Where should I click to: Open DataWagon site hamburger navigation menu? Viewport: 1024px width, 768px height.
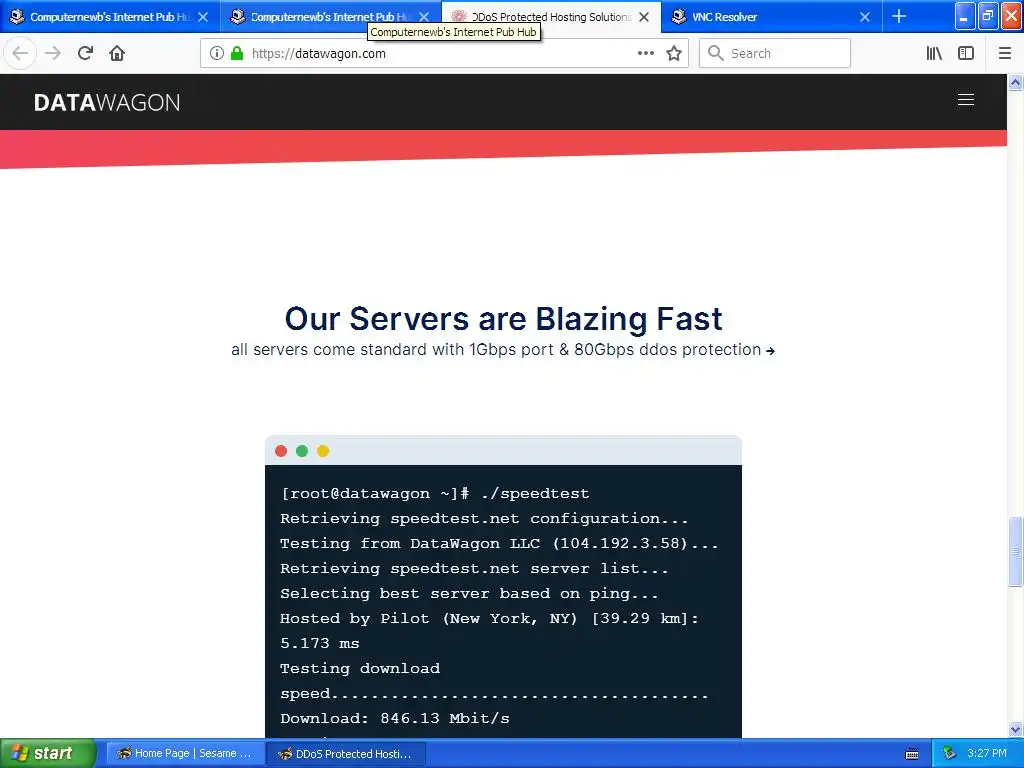click(966, 100)
